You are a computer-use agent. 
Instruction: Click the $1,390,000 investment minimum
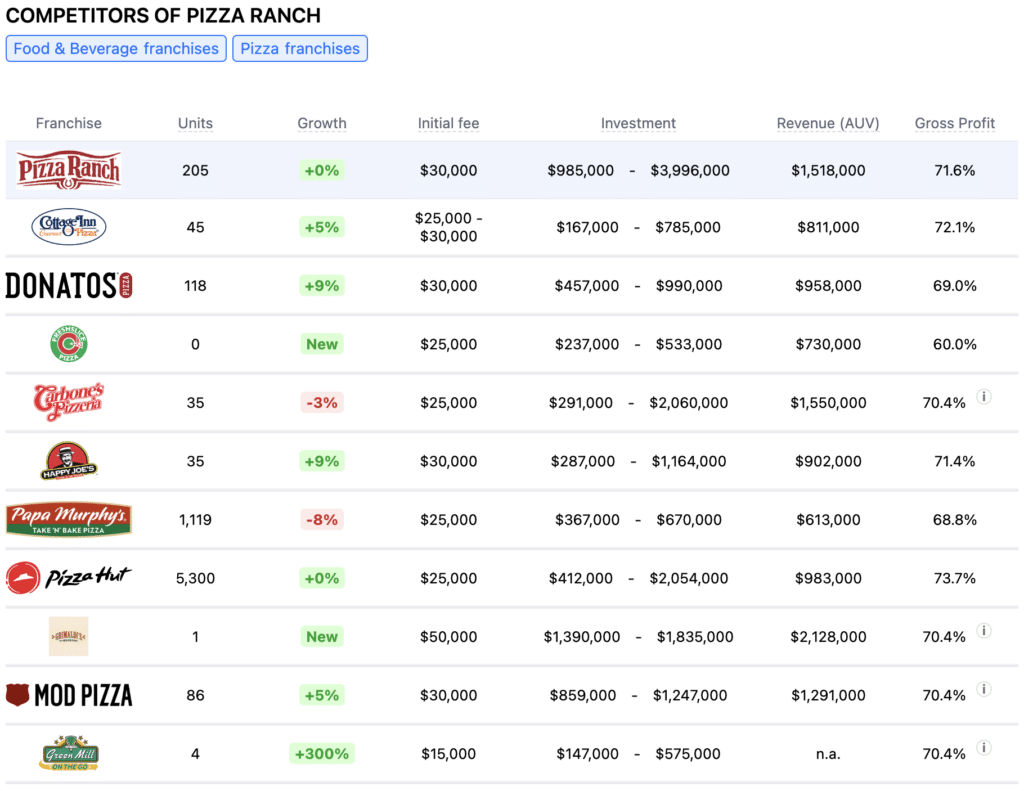click(x=582, y=637)
